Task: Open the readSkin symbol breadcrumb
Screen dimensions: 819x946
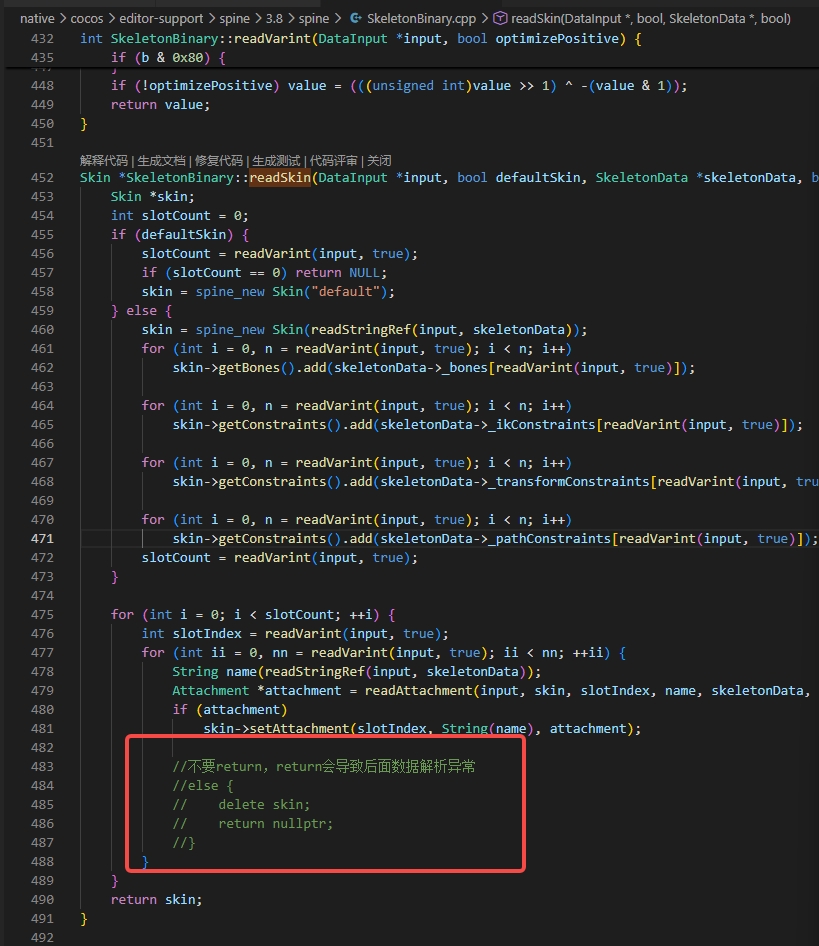Action: click(651, 19)
